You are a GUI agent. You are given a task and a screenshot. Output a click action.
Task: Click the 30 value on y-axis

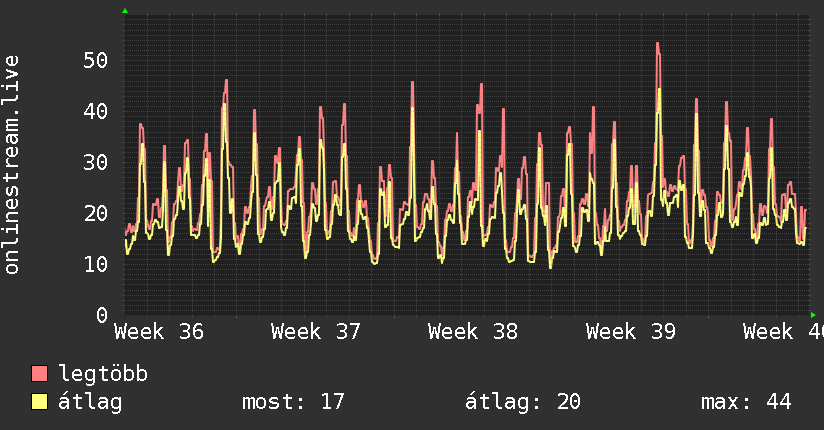(x=96, y=162)
